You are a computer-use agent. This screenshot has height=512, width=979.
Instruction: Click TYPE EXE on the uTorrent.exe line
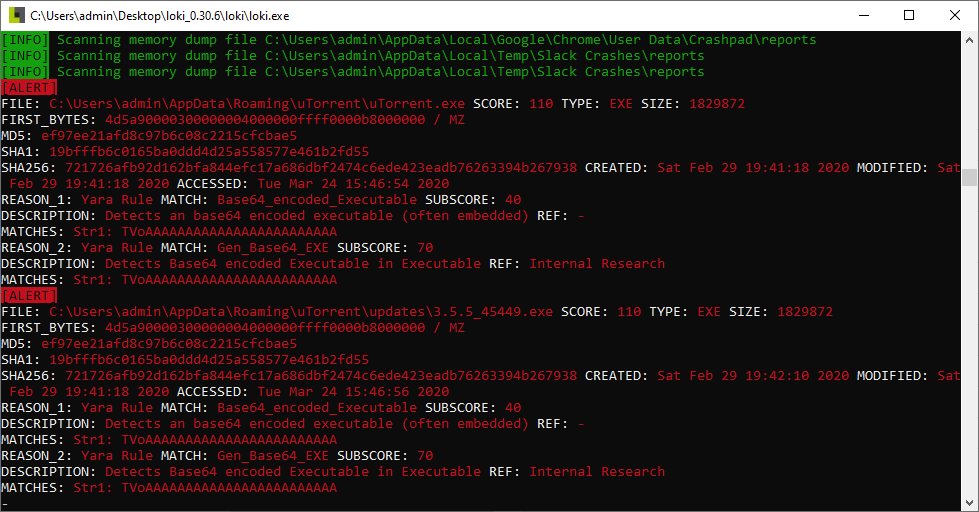pyautogui.click(x=597, y=104)
